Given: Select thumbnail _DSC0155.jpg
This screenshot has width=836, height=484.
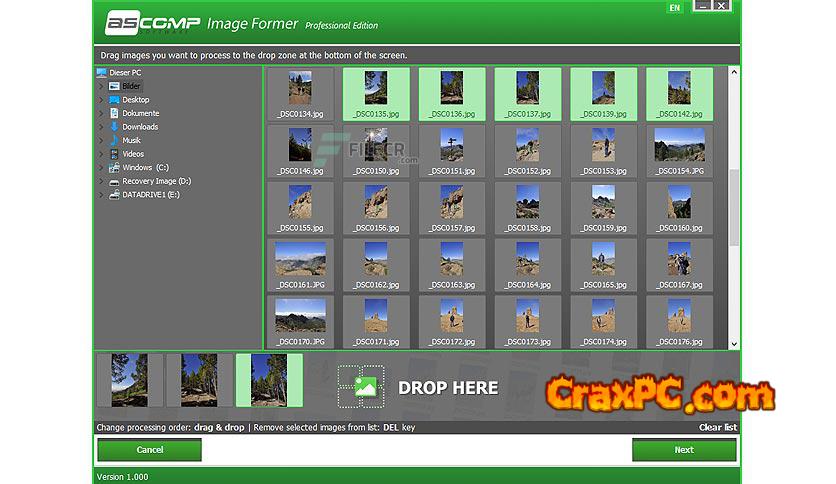Looking at the screenshot, I should [301, 208].
